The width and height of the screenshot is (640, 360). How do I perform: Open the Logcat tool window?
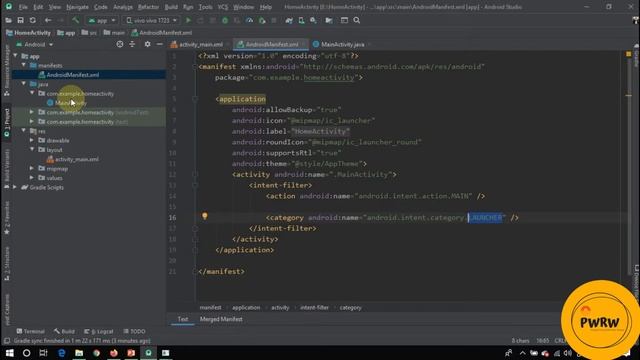tap(99, 331)
